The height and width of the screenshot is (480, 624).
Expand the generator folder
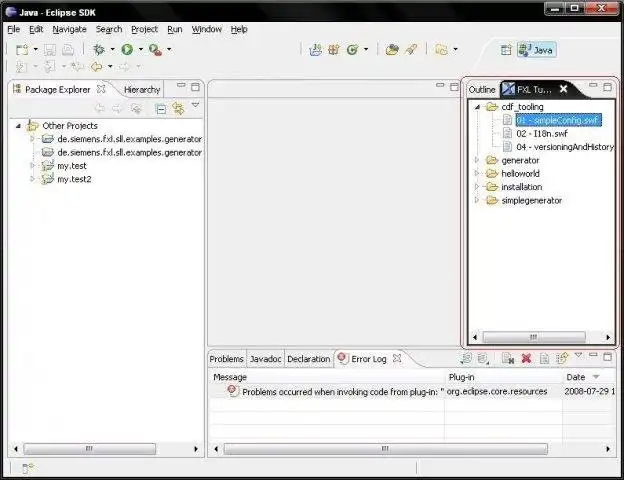[477, 160]
